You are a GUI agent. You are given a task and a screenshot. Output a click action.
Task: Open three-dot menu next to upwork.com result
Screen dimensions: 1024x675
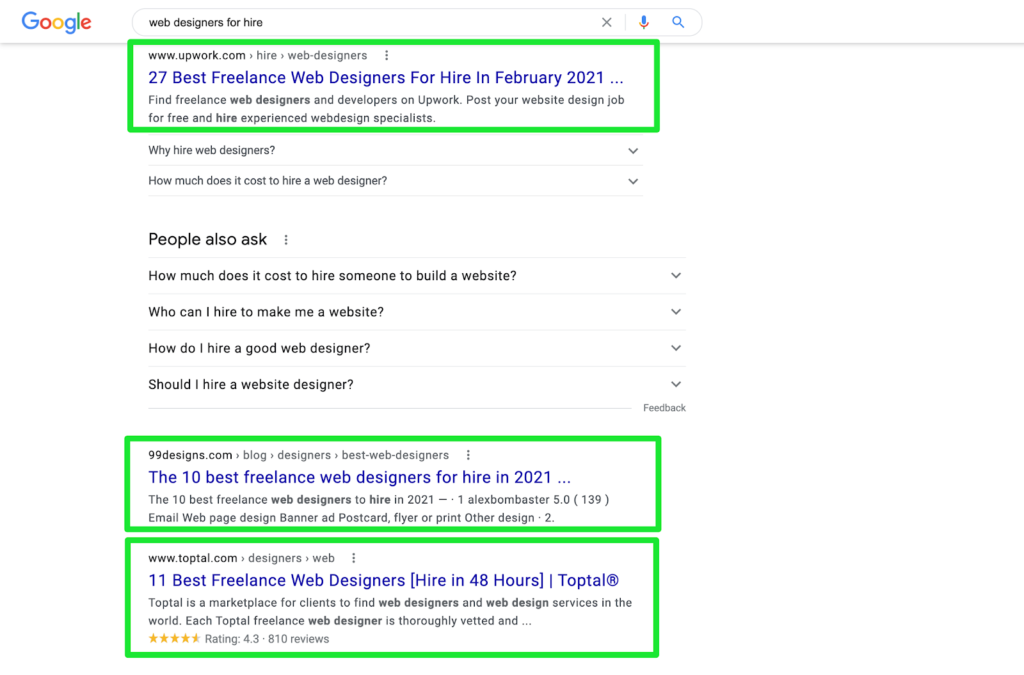387,56
